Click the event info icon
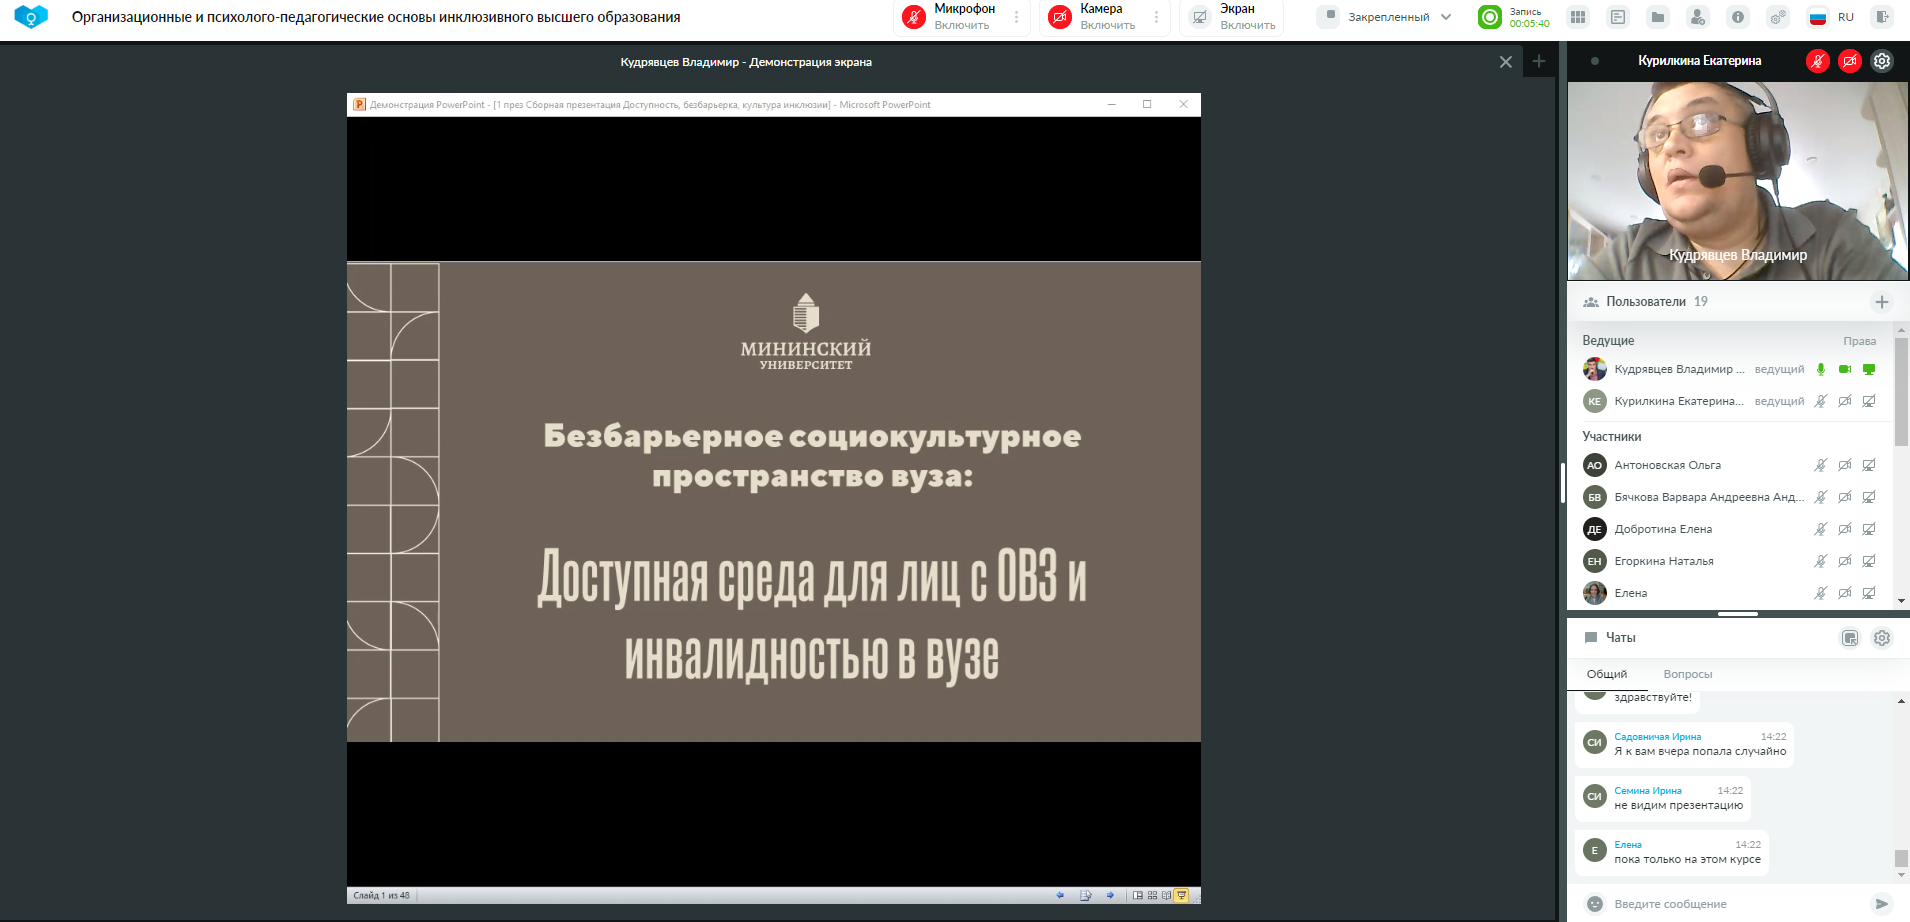The height and width of the screenshot is (922, 1910). pyautogui.click(x=1738, y=17)
